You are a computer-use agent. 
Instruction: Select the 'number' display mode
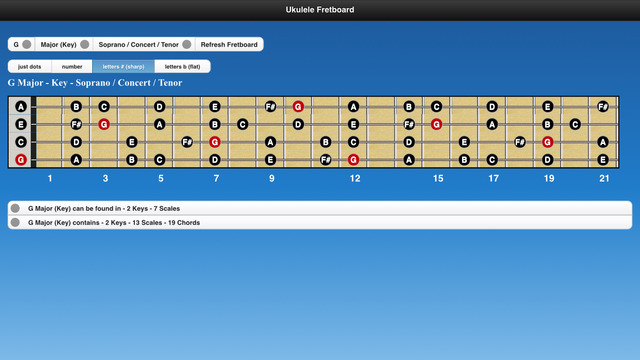(72, 67)
